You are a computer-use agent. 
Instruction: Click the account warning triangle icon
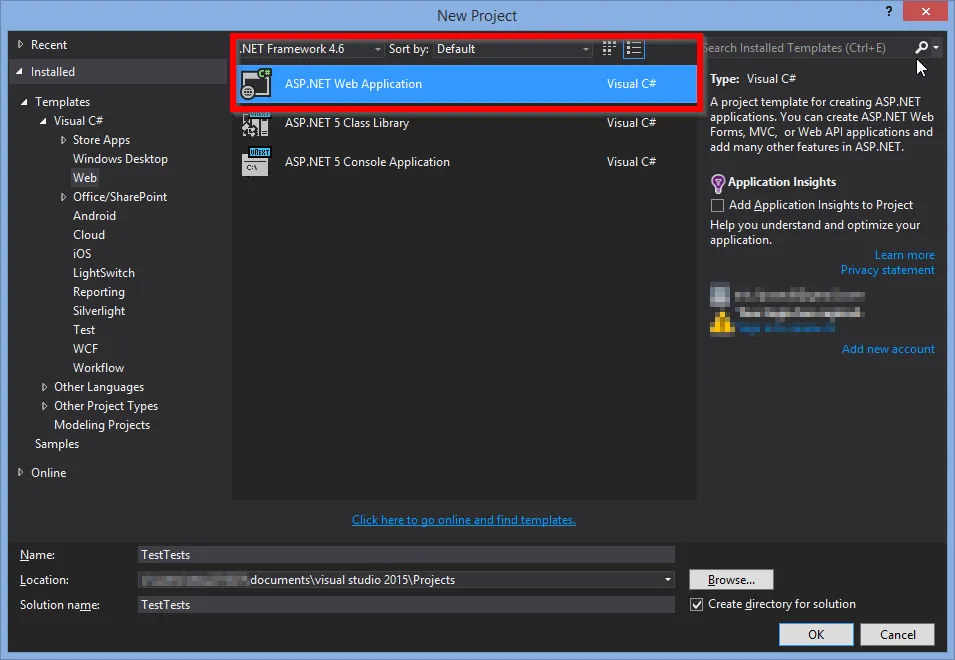(722, 323)
